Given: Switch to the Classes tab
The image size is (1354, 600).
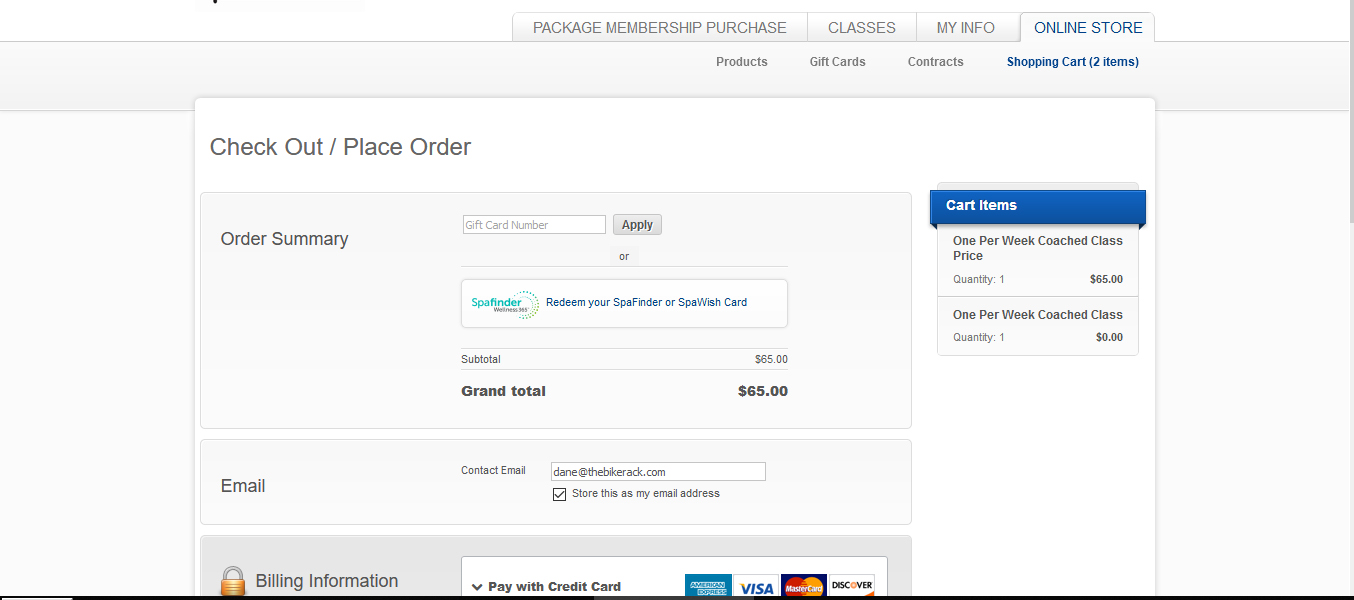Looking at the screenshot, I should pos(861,28).
